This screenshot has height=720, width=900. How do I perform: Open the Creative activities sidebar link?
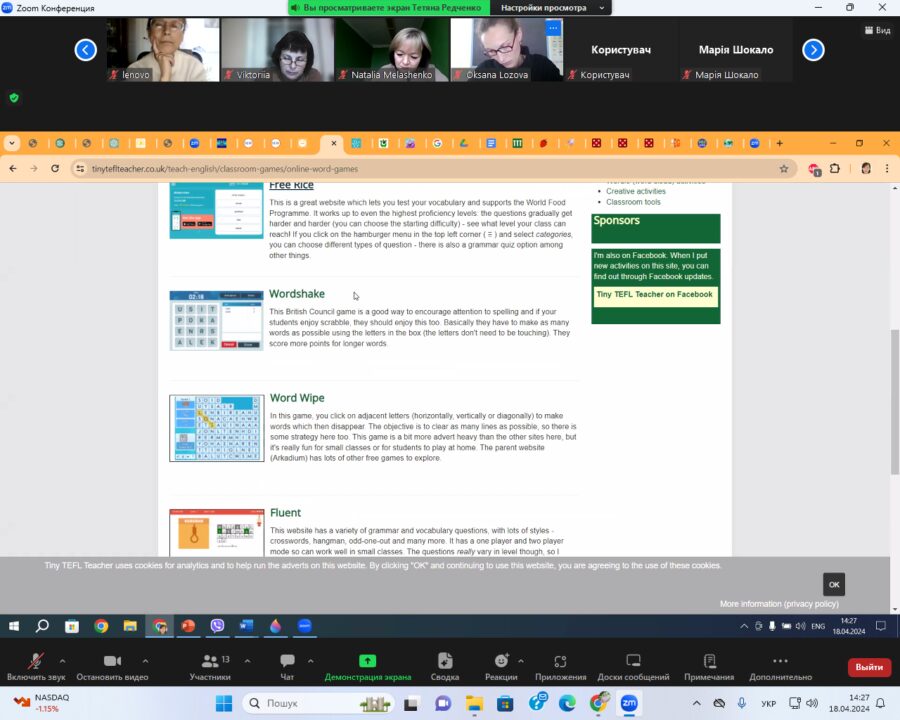coord(635,191)
